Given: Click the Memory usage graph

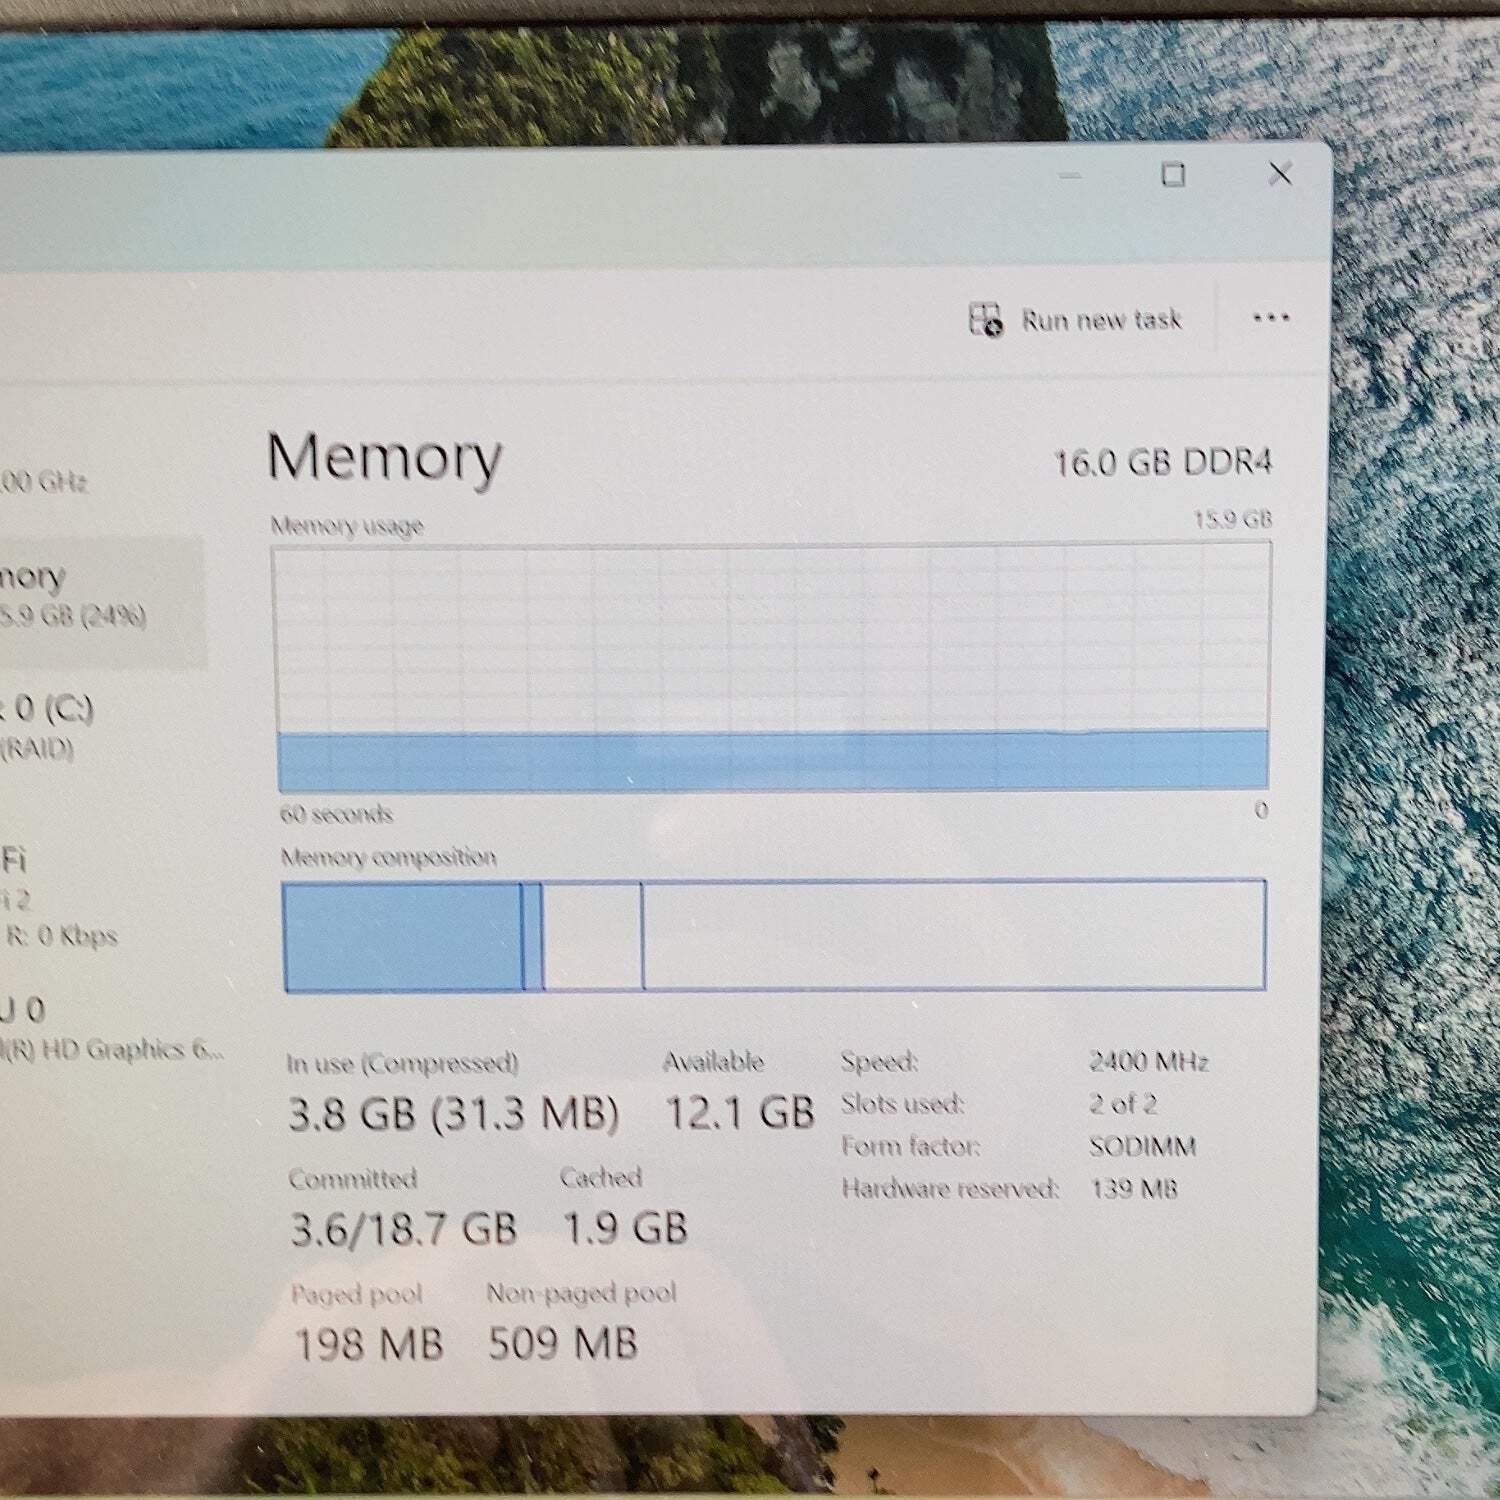Looking at the screenshot, I should click(772, 667).
